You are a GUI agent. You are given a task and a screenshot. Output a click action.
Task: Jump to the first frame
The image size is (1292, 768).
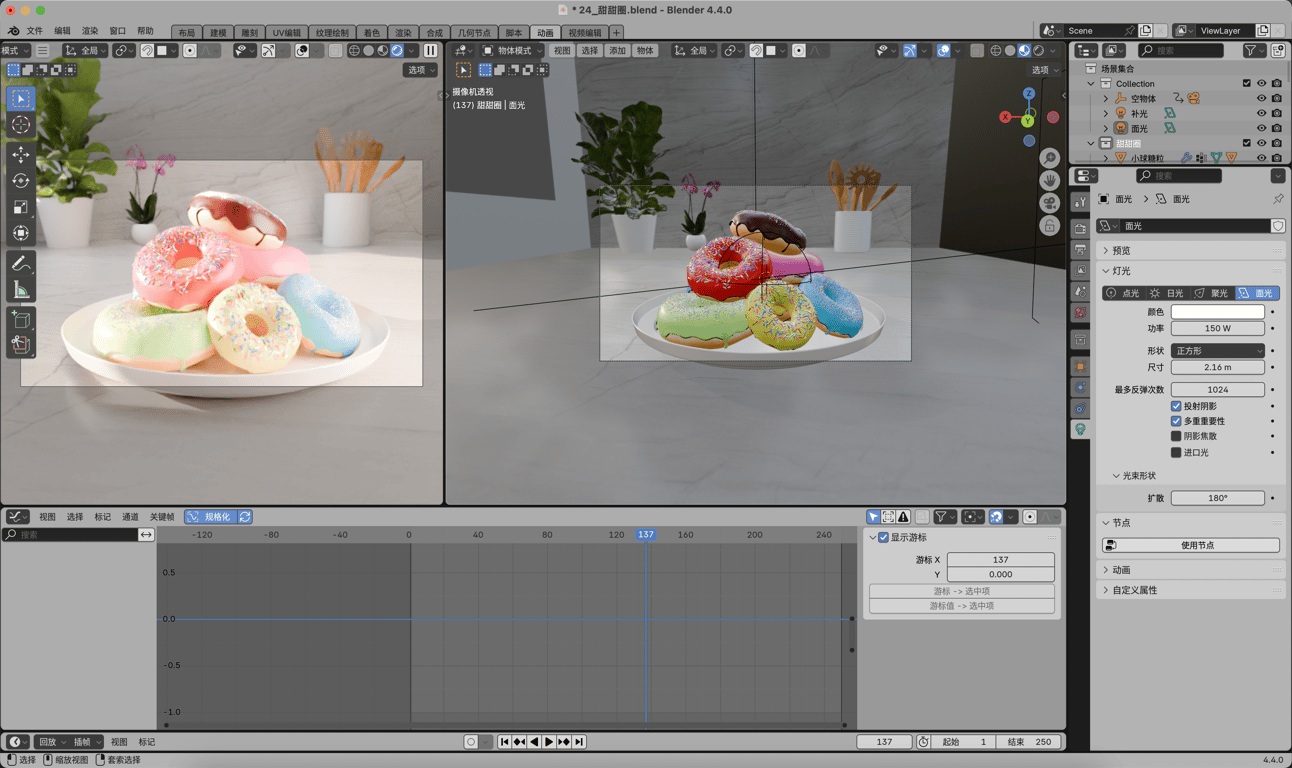click(x=504, y=742)
